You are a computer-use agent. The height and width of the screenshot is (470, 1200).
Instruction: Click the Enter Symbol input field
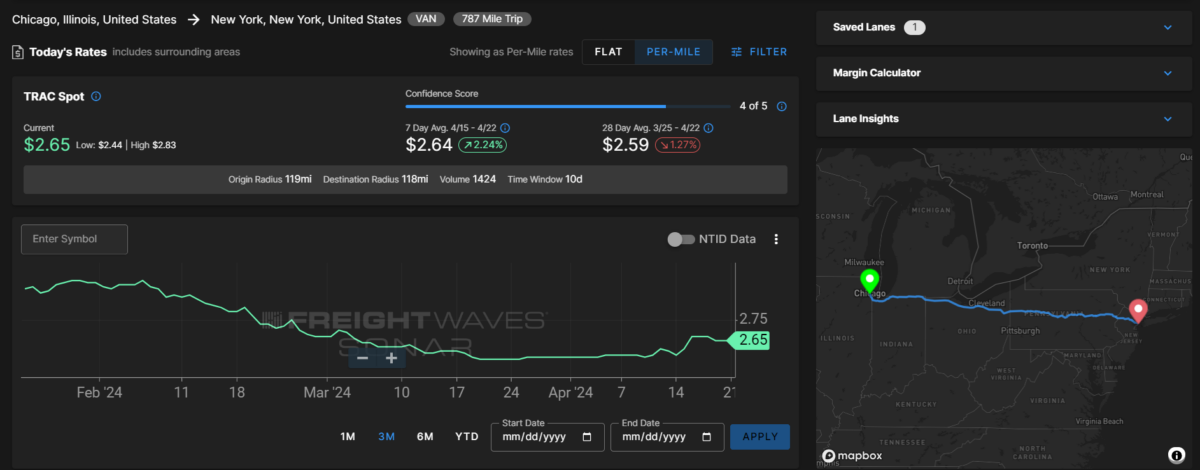(x=75, y=239)
